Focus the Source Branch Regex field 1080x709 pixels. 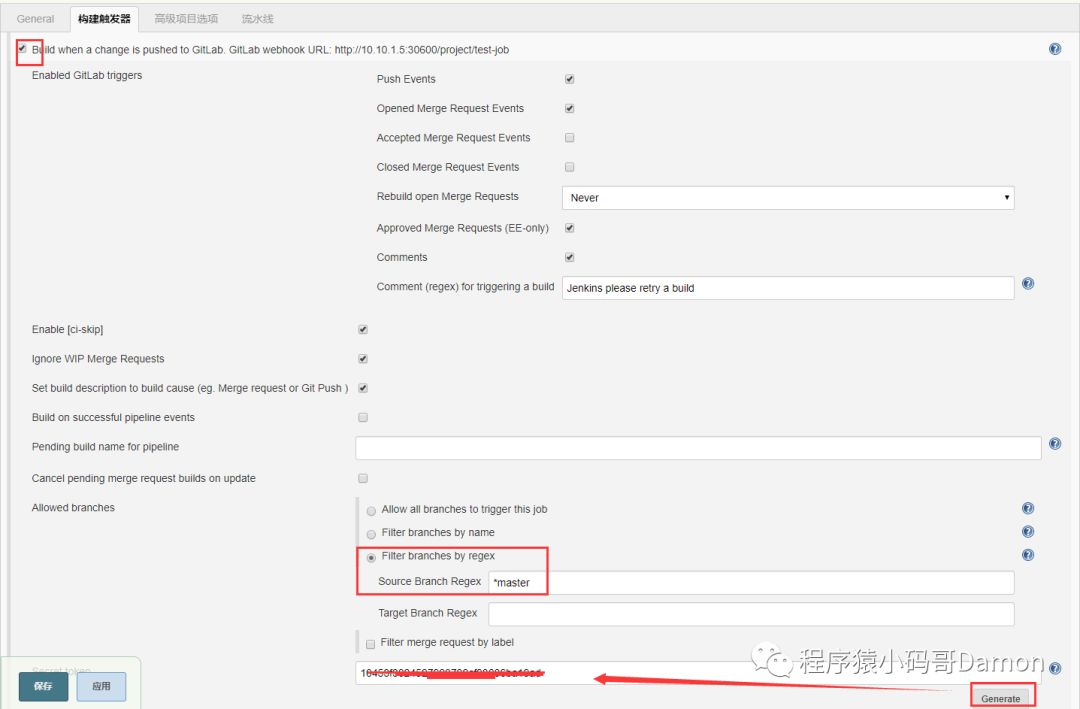pyautogui.click(x=751, y=582)
